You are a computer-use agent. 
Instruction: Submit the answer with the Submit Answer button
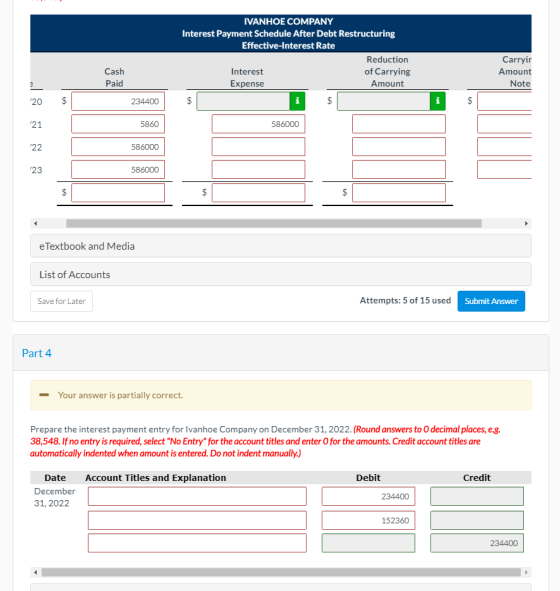(491, 301)
